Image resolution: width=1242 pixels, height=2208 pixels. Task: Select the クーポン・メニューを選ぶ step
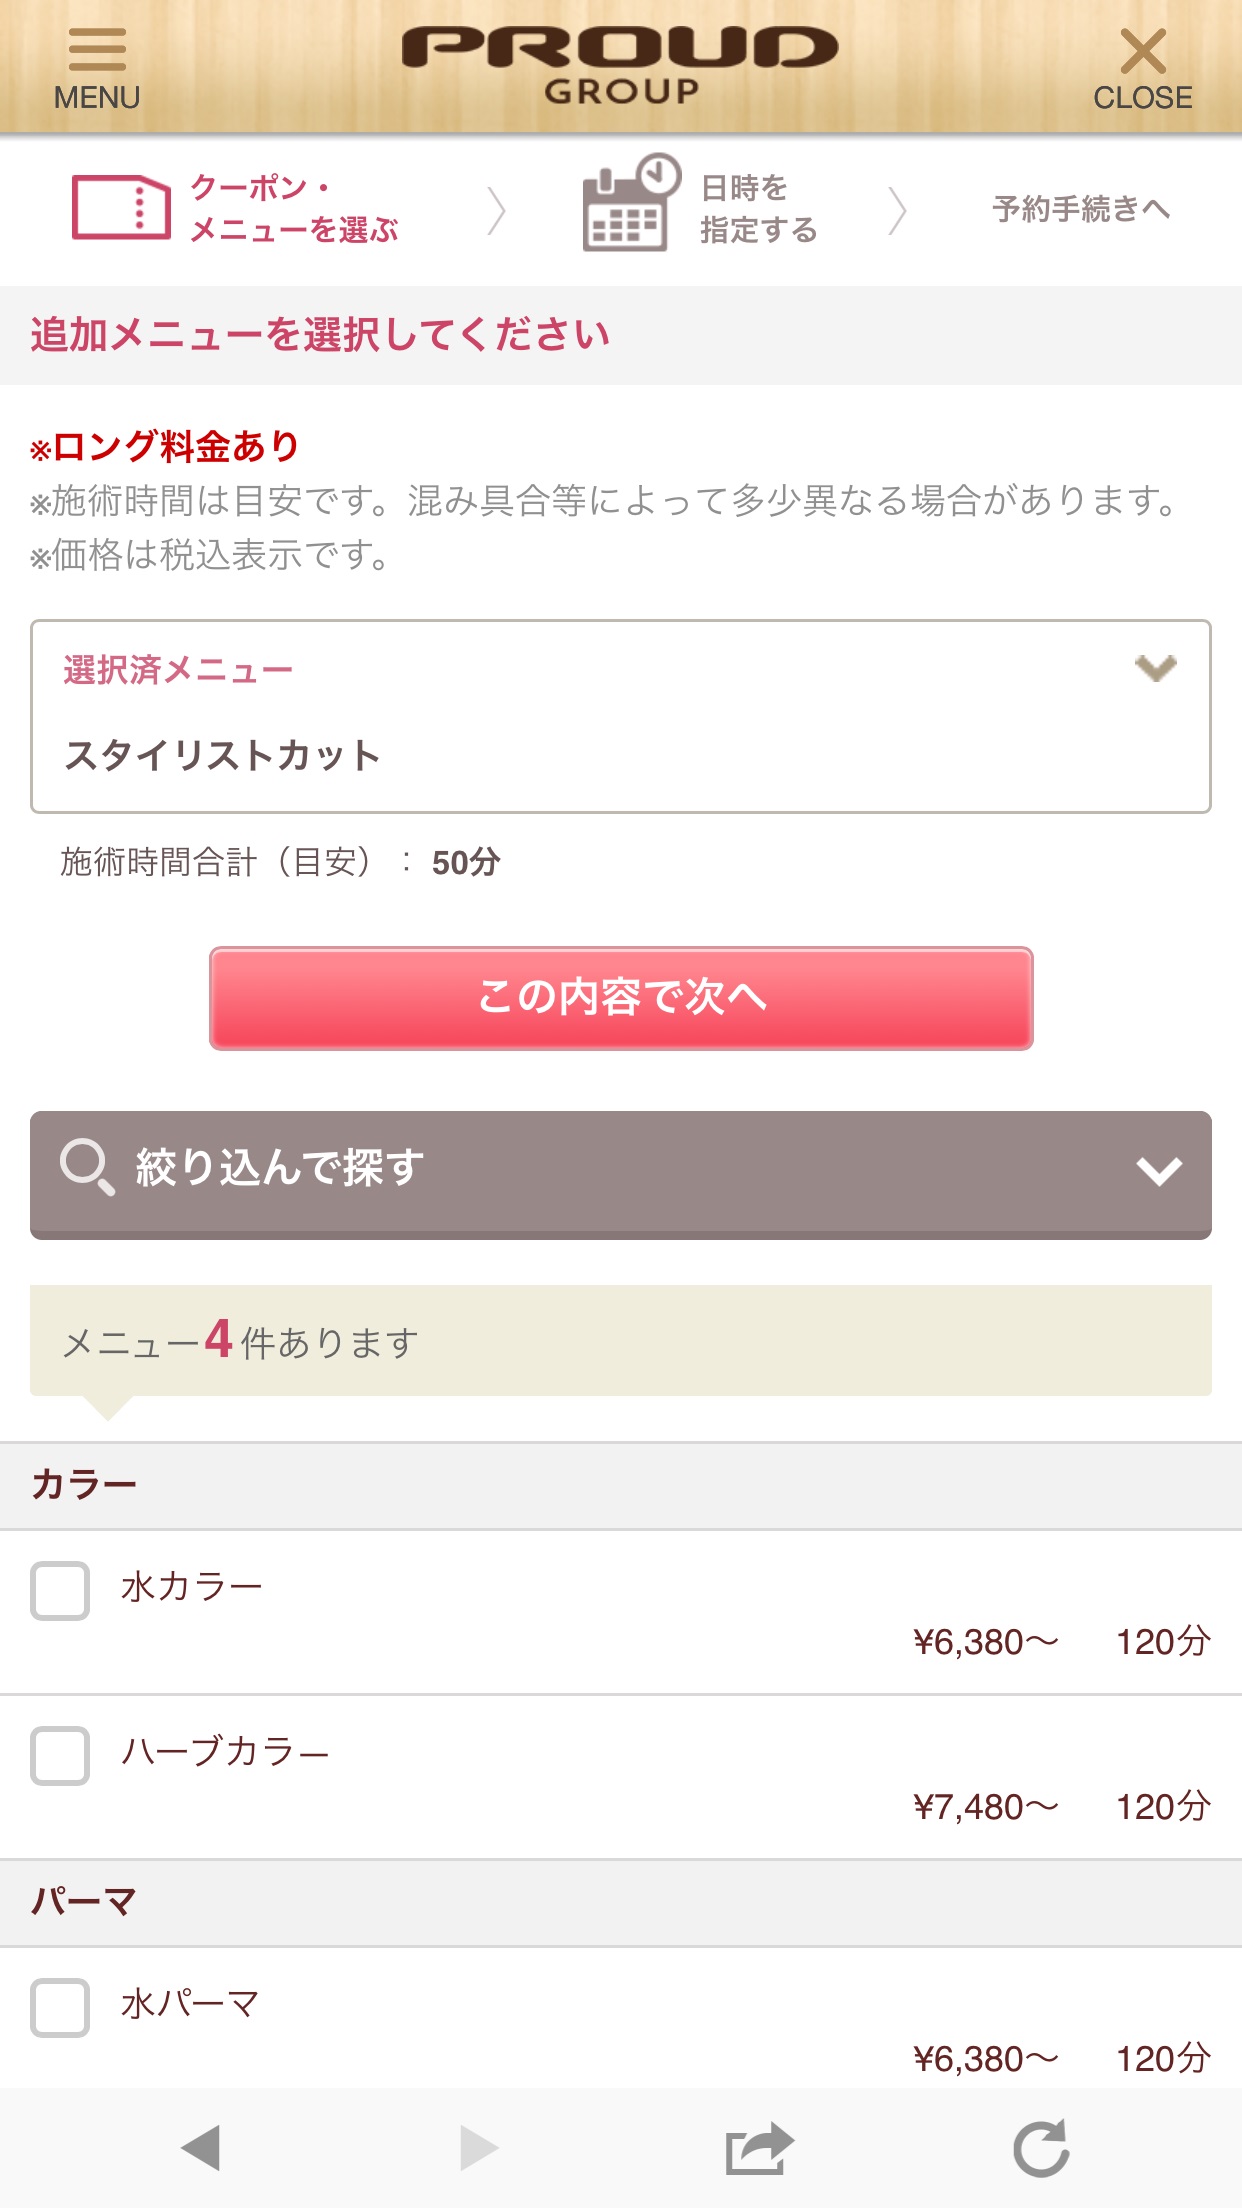click(293, 208)
